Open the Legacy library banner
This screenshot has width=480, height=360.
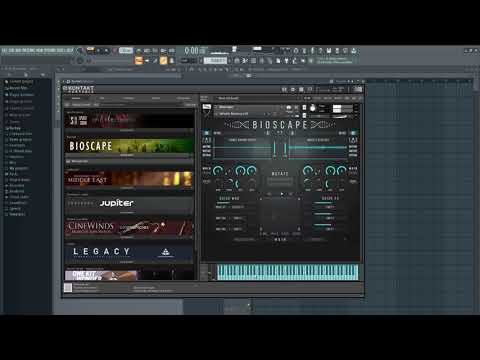coord(129,252)
